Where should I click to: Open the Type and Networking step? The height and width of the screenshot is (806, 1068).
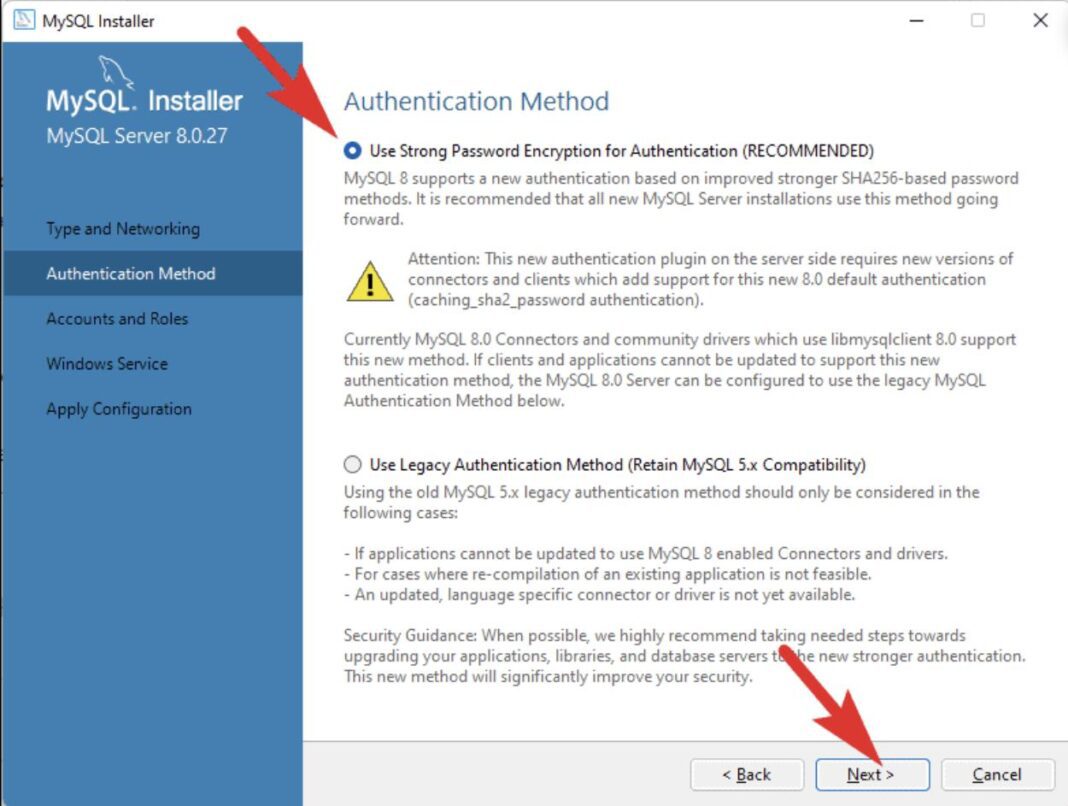(123, 229)
